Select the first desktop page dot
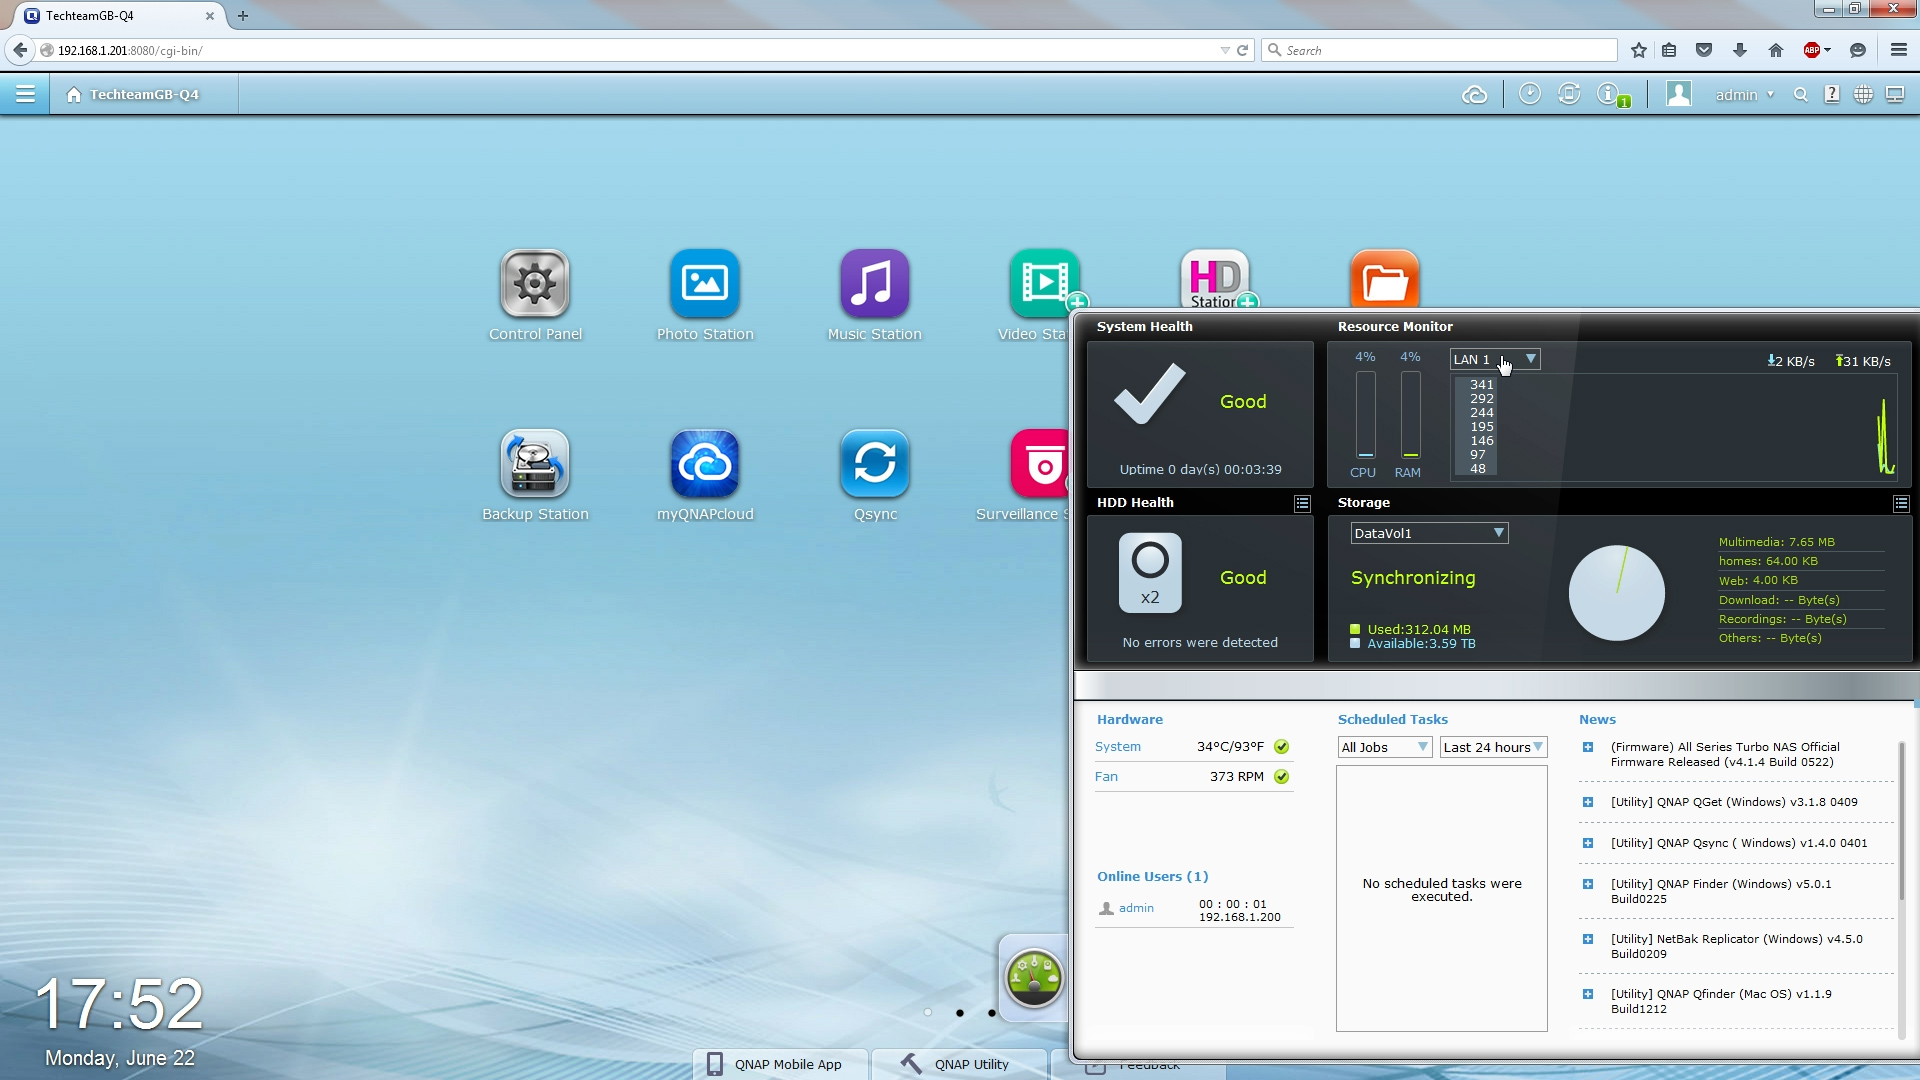The image size is (1920, 1080). pyautogui.click(x=927, y=1012)
